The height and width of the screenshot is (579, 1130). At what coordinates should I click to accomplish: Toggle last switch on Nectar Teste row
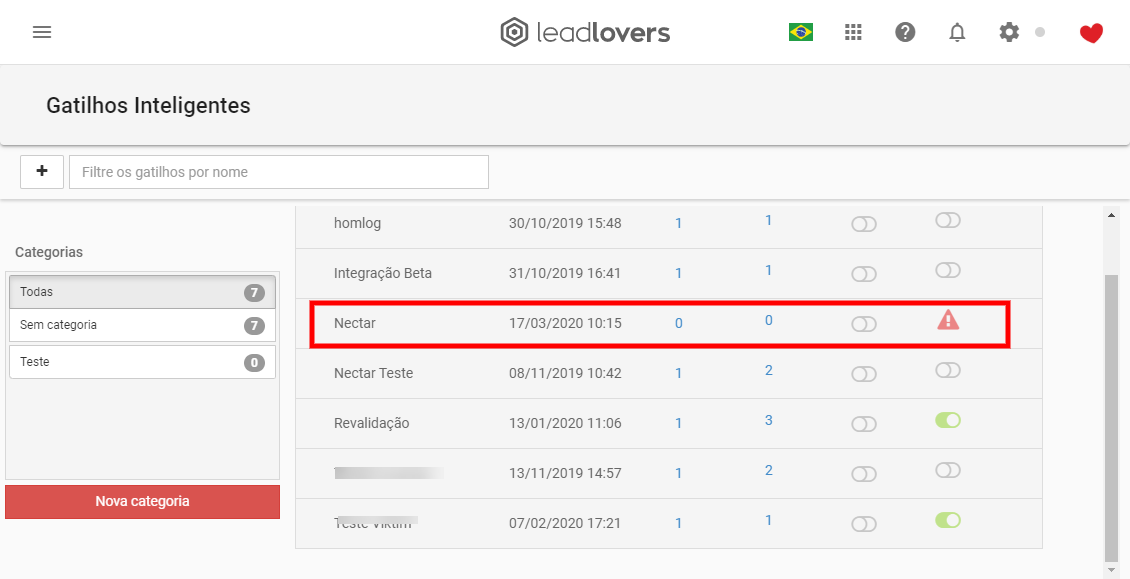948,371
